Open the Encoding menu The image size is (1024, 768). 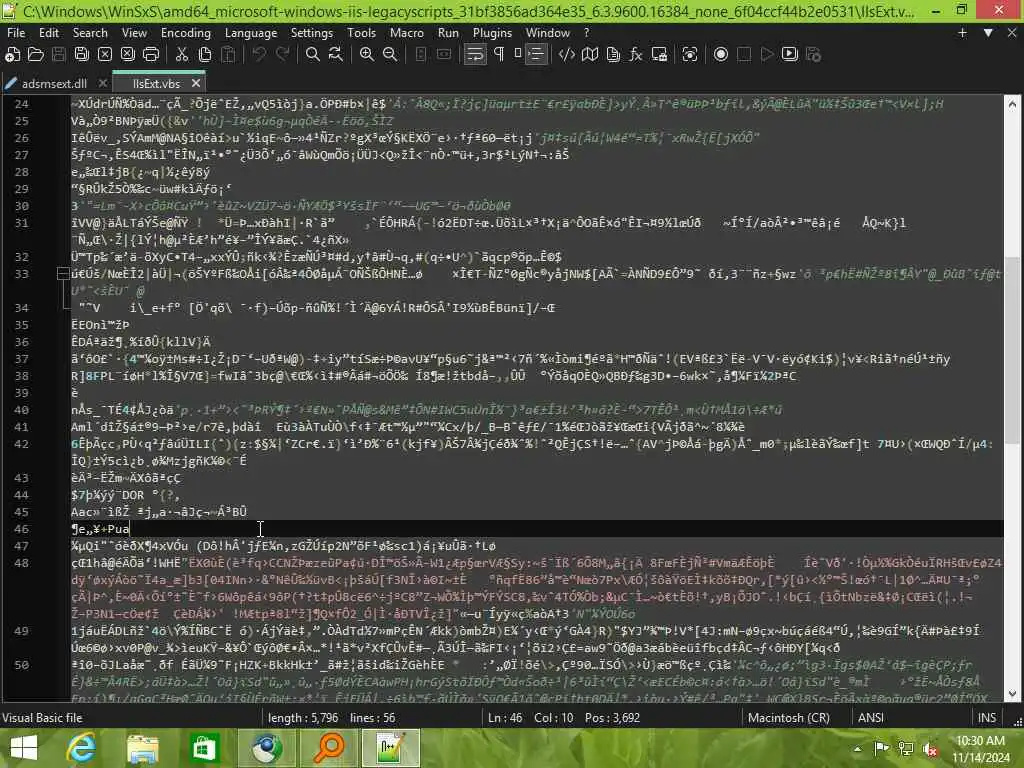point(186,33)
